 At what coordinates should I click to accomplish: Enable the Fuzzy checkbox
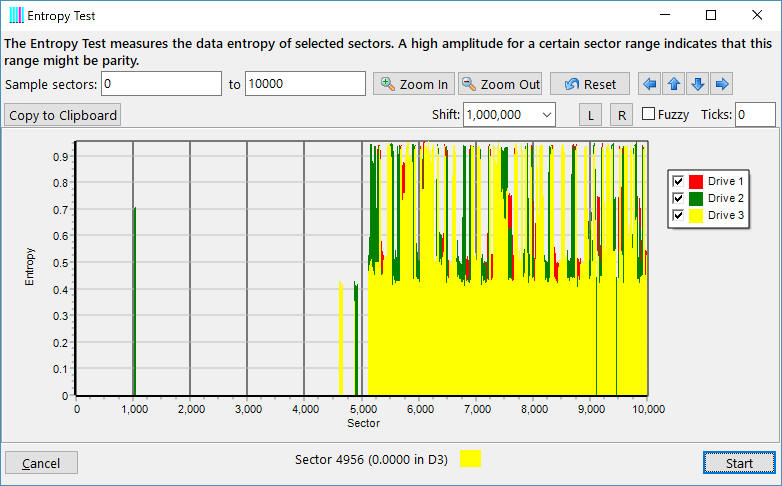tap(648, 114)
